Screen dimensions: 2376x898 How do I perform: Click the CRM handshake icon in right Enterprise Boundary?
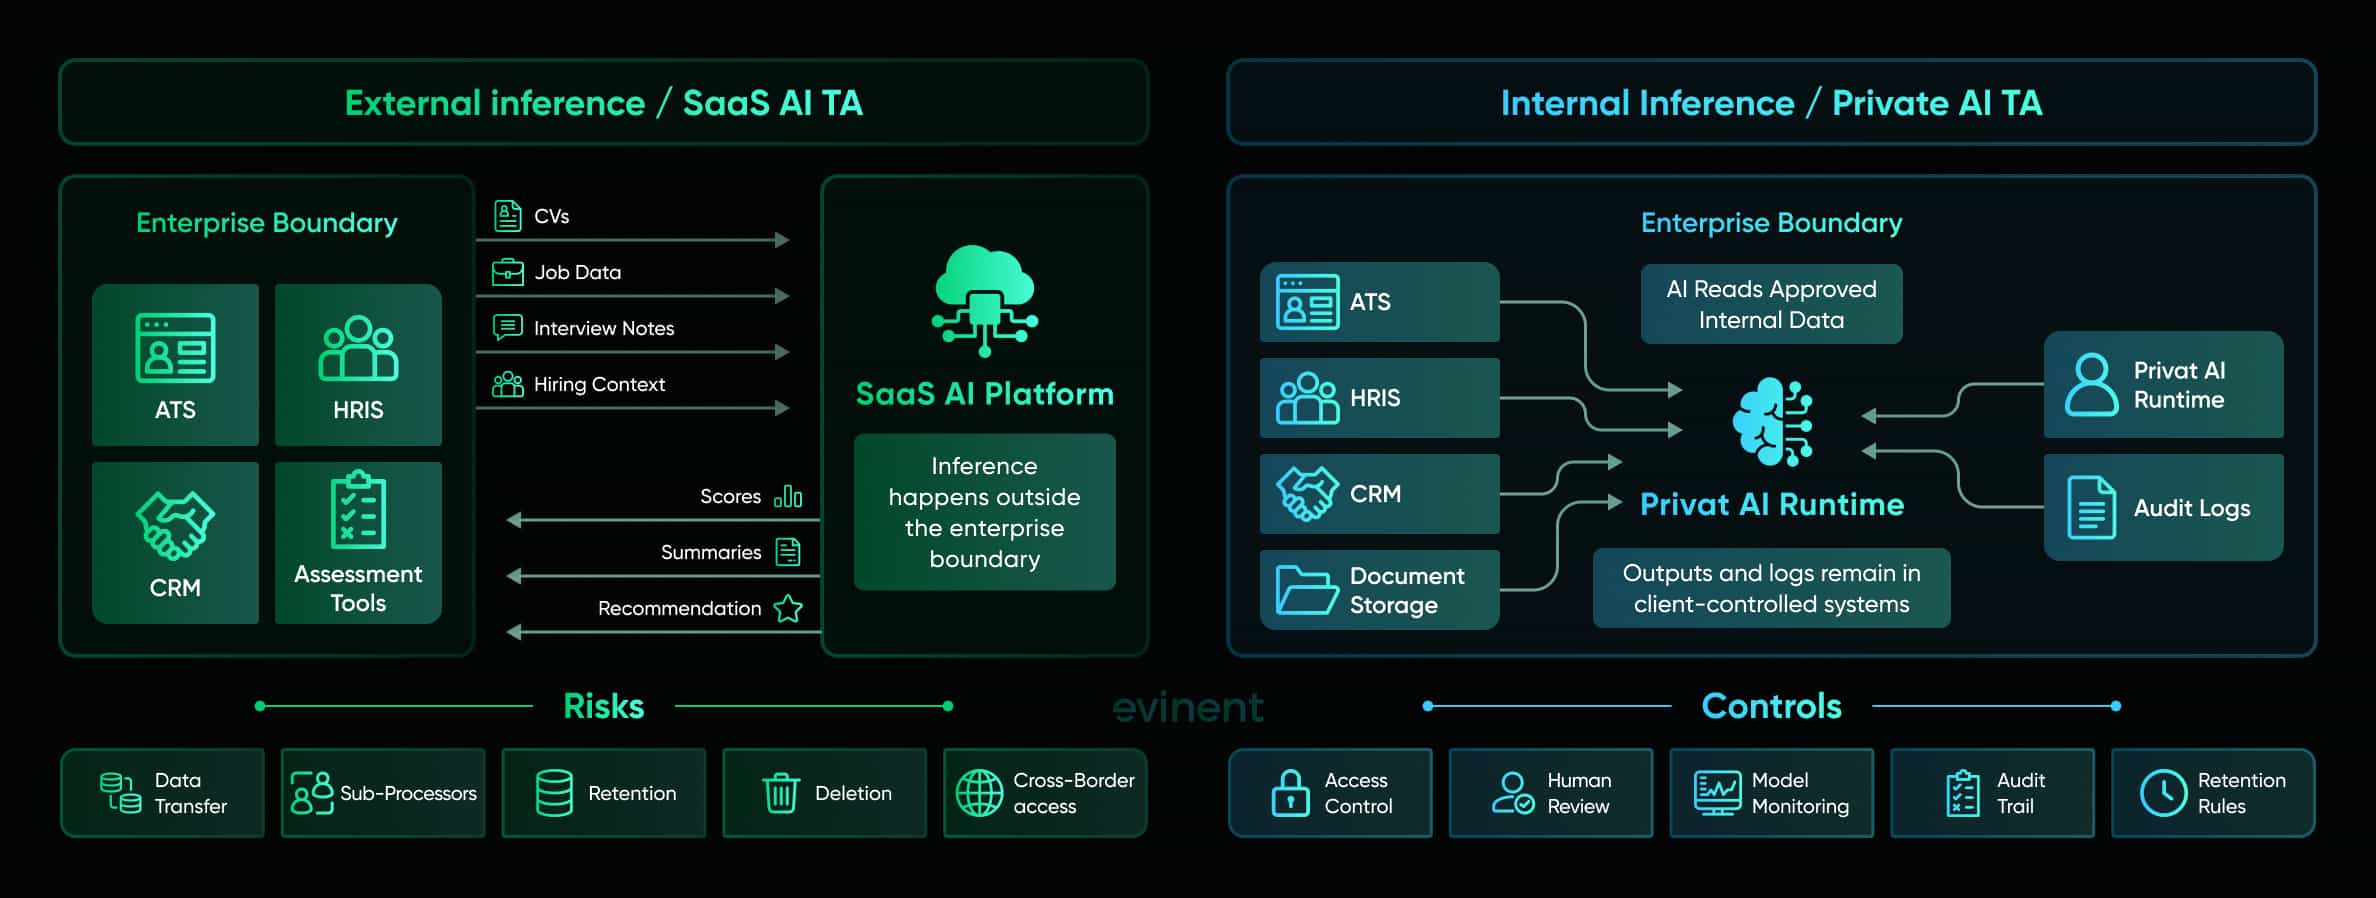pyautogui.click(x=1307, y=494)
